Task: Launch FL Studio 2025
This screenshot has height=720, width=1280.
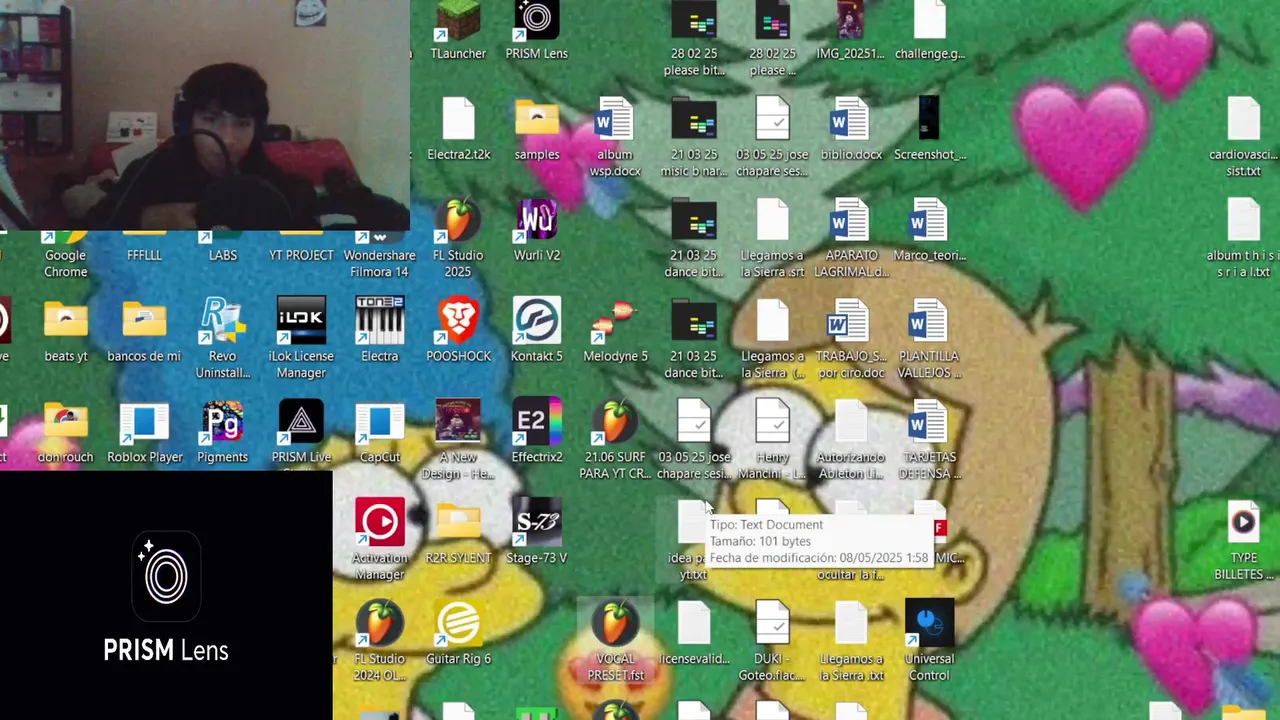Action: click(x=458, y=238)
